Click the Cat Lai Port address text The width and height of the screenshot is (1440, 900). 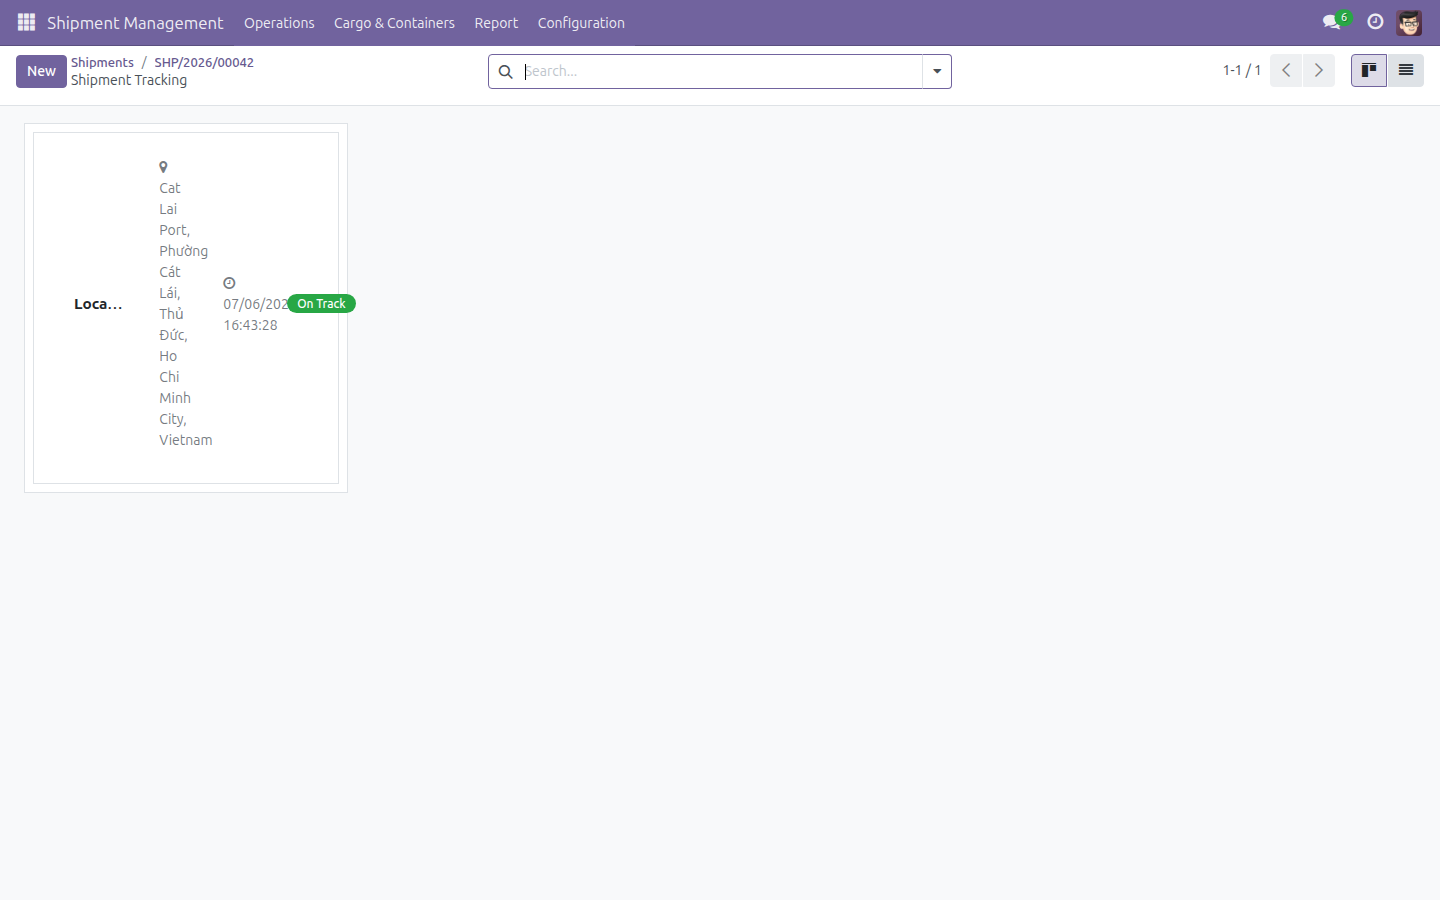[x=185, y=314]
